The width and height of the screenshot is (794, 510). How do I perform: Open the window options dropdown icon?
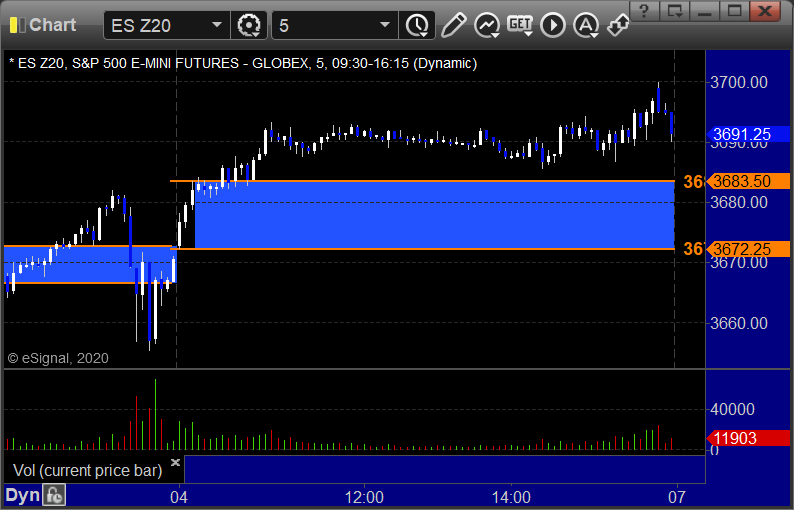[674, 10]
